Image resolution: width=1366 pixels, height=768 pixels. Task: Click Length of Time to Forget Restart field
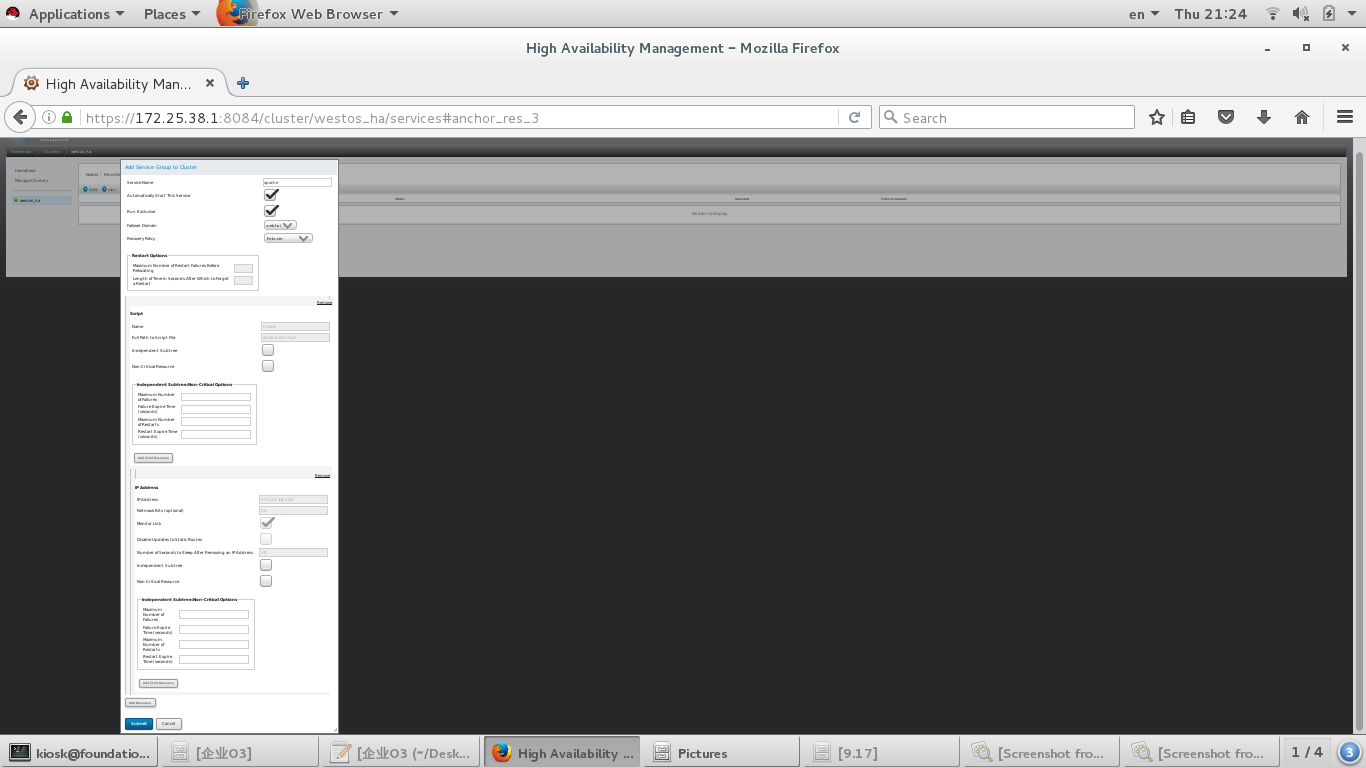tap(243, 280)
